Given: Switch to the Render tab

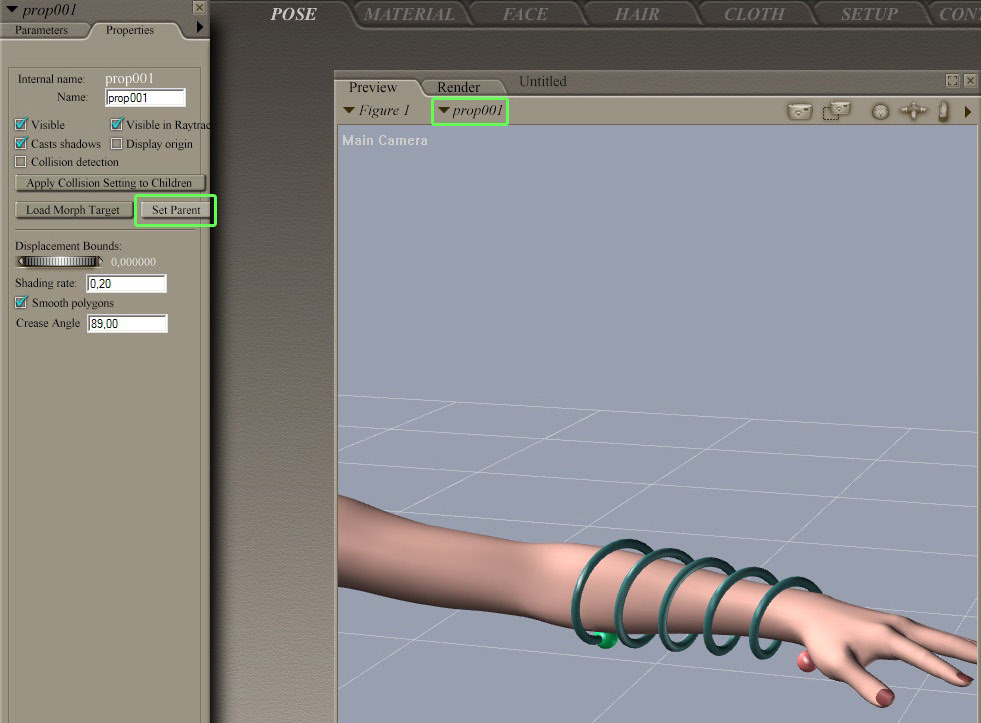Looking at the screenshot, I should pyautogui.click(x=458, y=87).
